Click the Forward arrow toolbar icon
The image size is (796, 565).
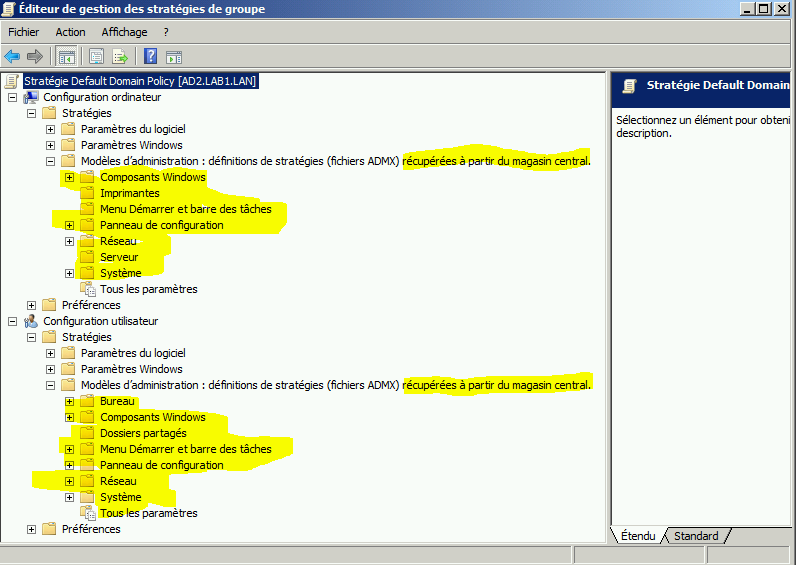(35, 56)
